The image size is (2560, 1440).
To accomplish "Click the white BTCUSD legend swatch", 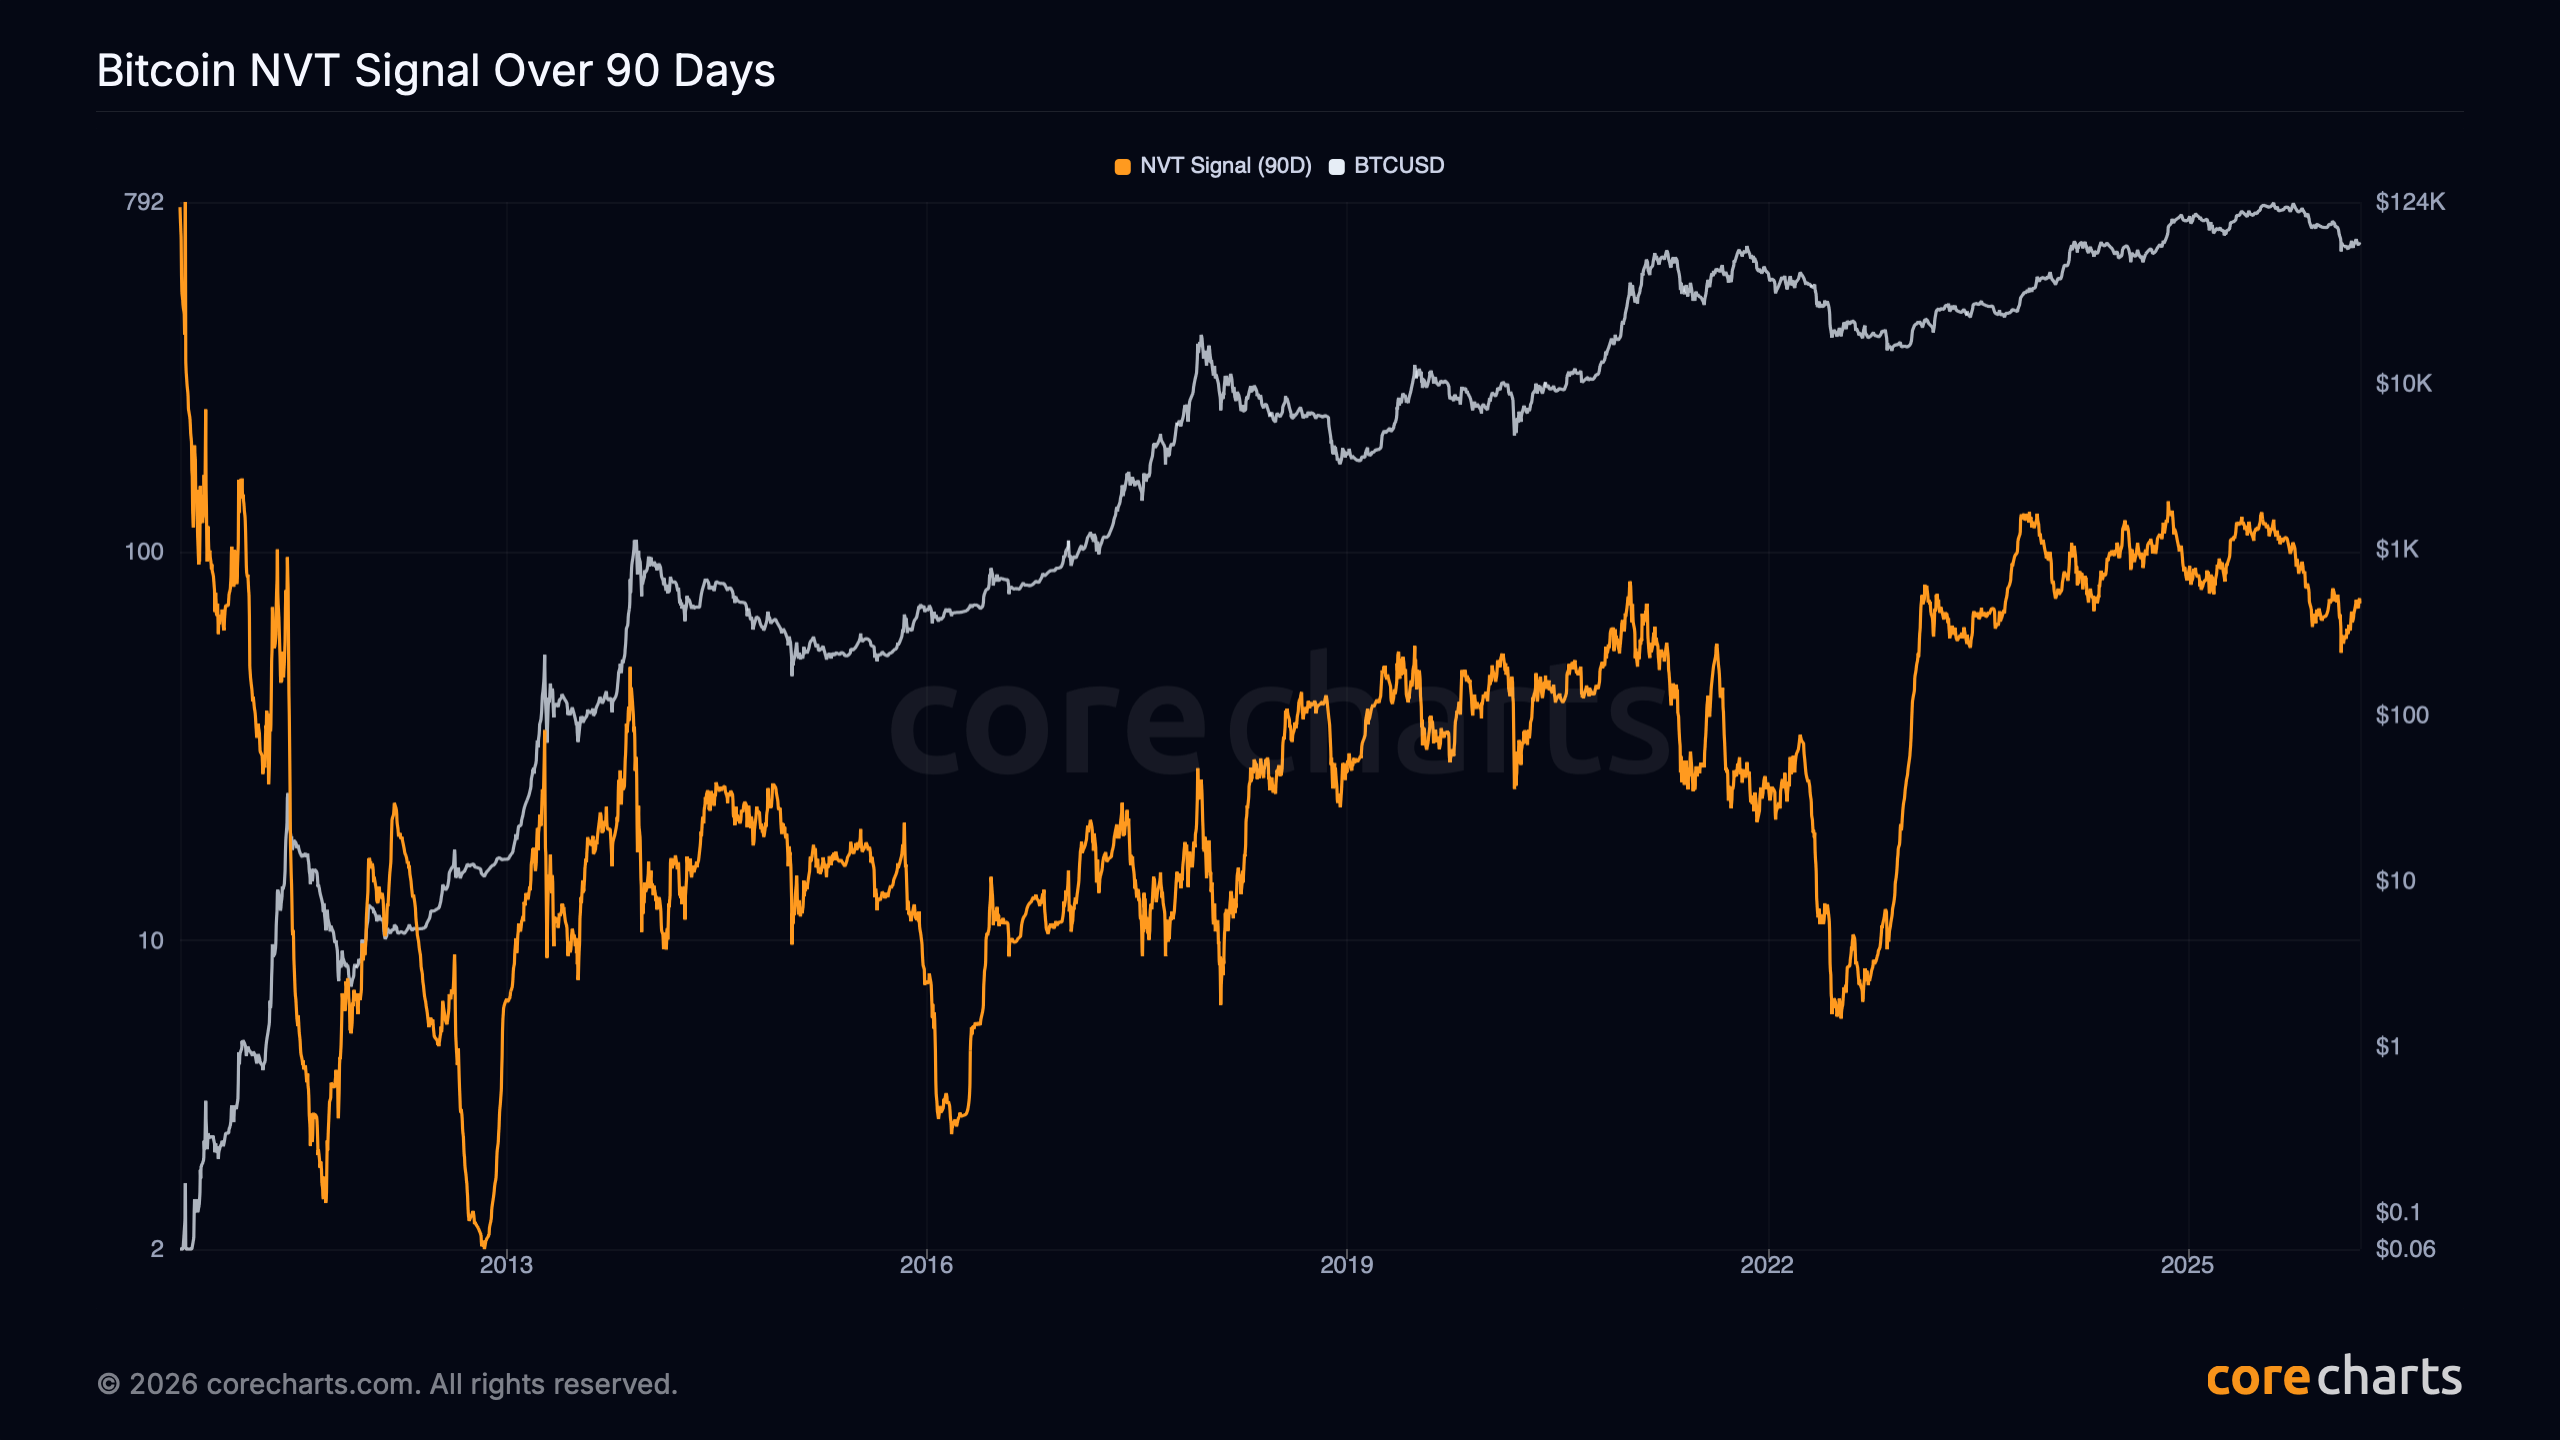I will click(x=1336, y=167).
